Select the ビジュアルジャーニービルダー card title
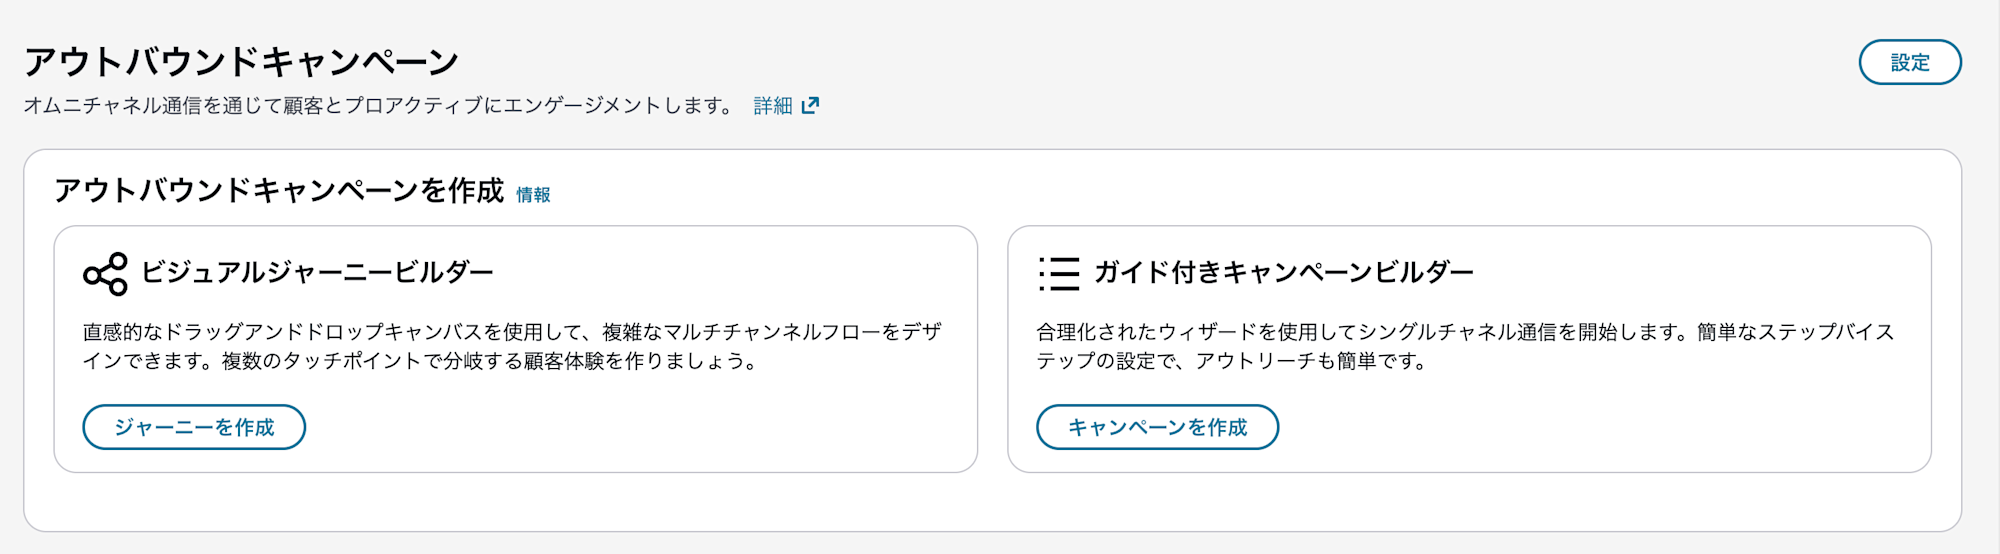The image size is (2000, 554). click(x=317, y=272)
